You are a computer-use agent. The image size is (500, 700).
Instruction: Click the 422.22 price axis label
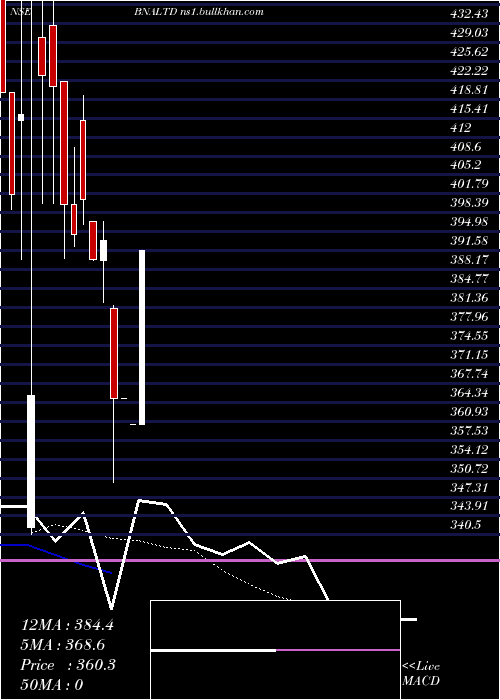click(x=469, y=71)
